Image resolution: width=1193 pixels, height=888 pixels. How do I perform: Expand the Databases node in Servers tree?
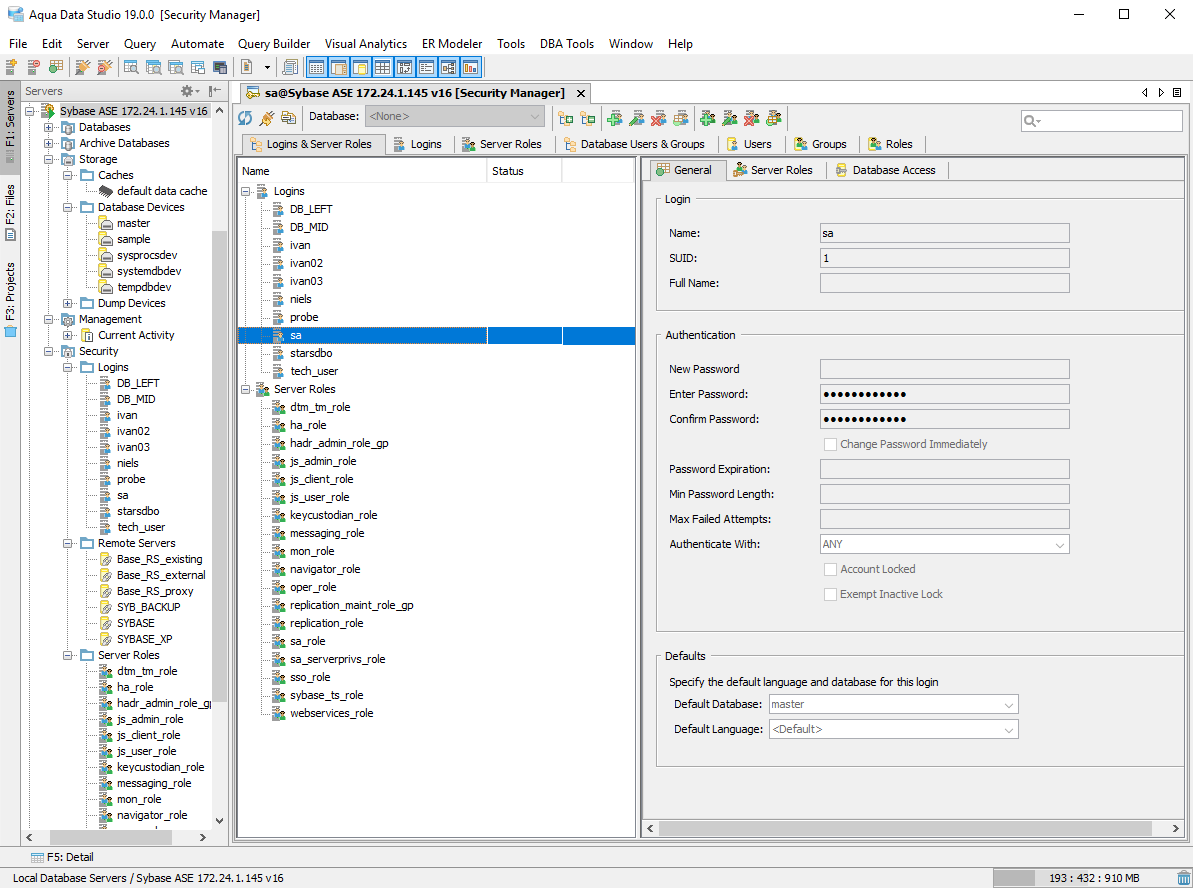click(49, 127)
